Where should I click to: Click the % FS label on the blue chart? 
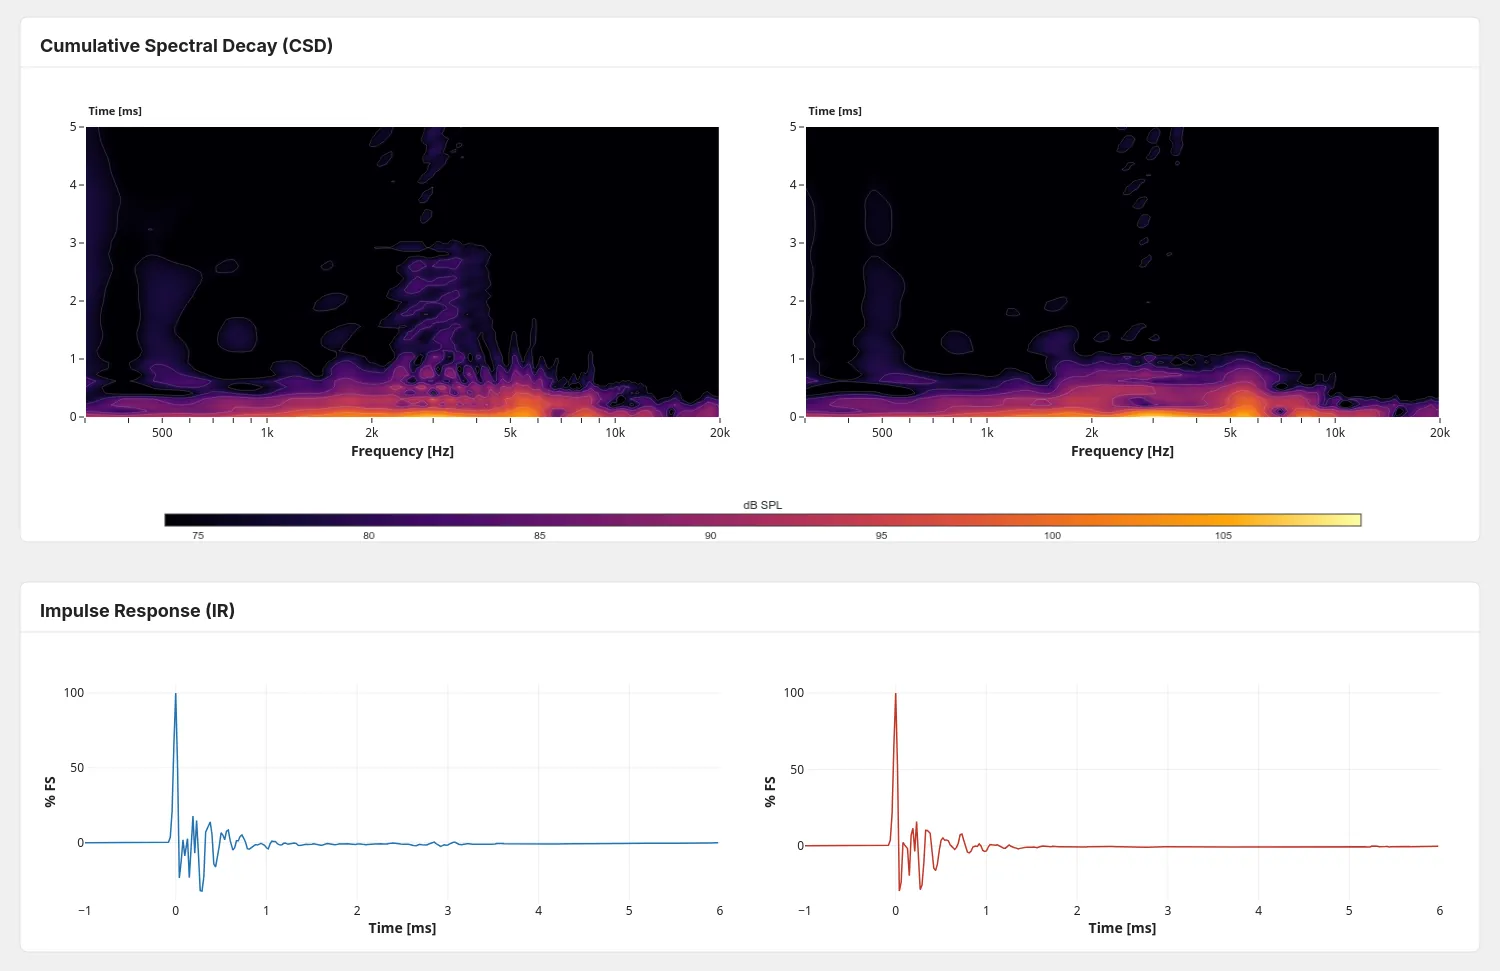click(x=50, y=792)
